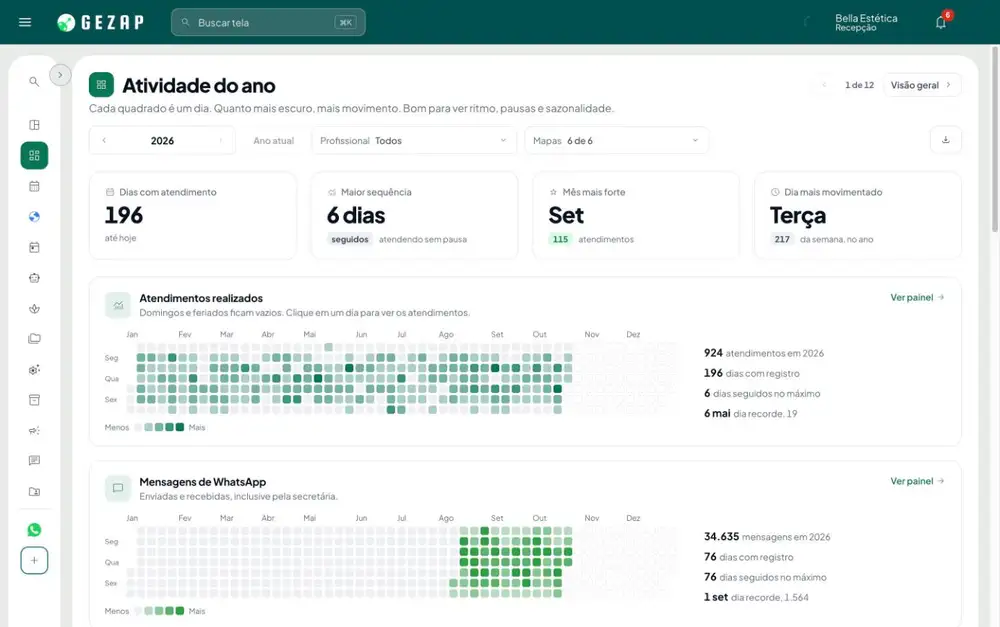Screen dimensions: 1000x627
Task: Open the contact folder icon in sidebar
Action: click(x=34, y=491)
